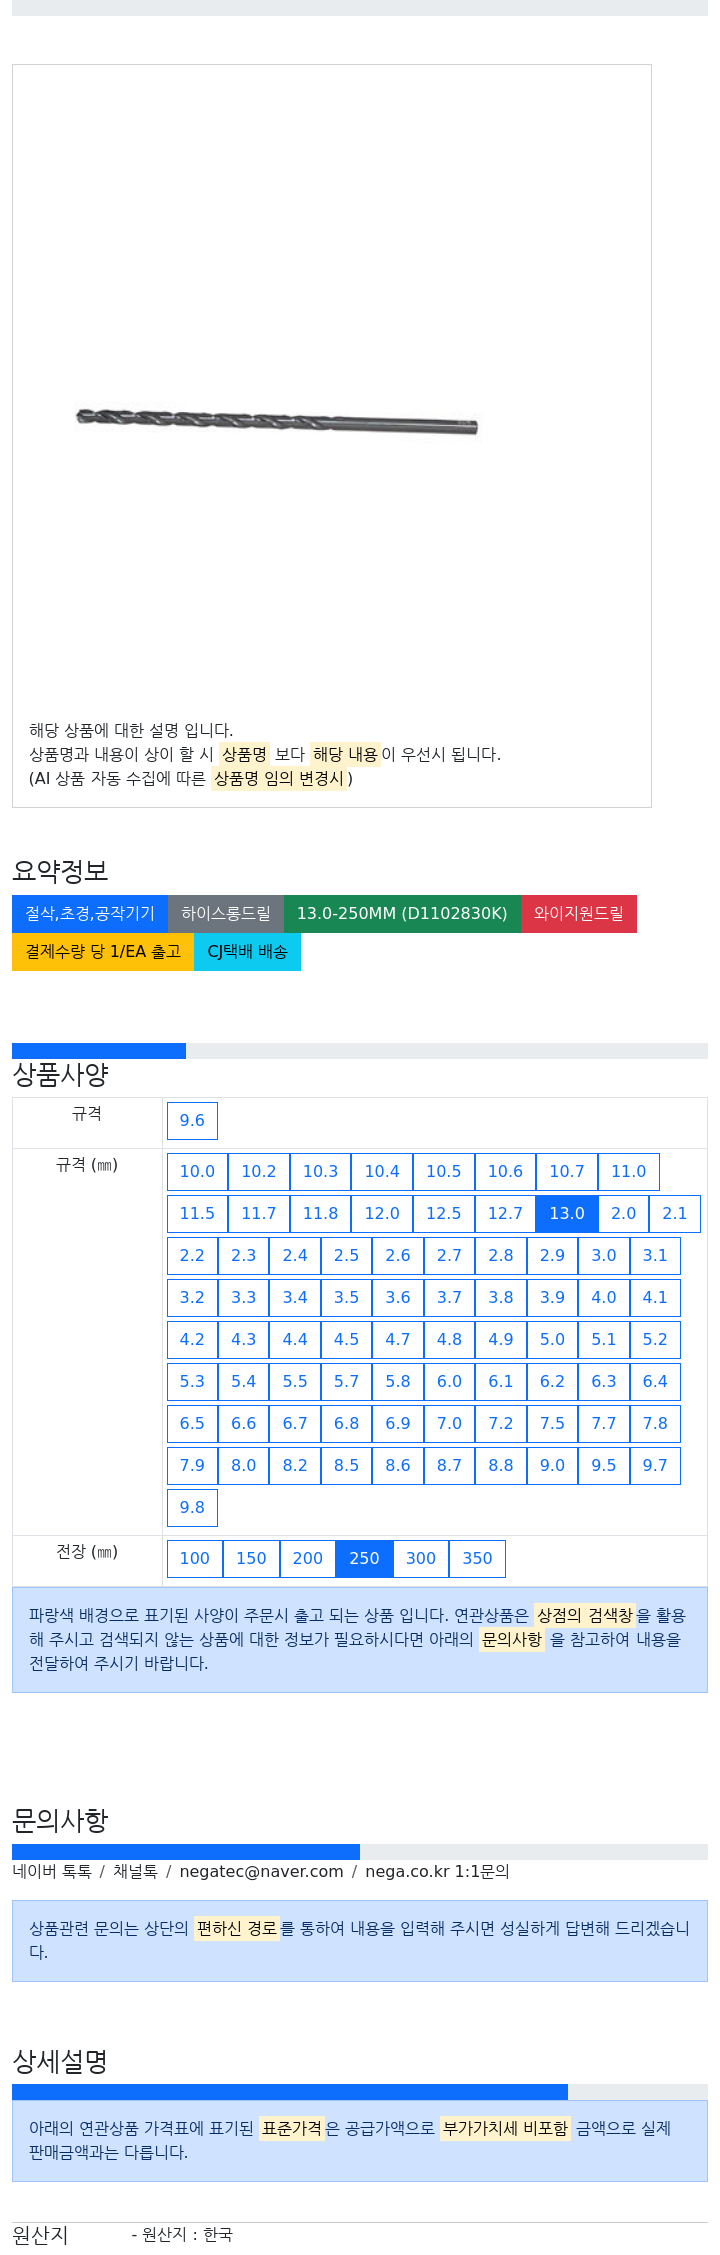Click the drill bit product image
The width and height of the screenshot is (720, 2255).
point(277,421)
